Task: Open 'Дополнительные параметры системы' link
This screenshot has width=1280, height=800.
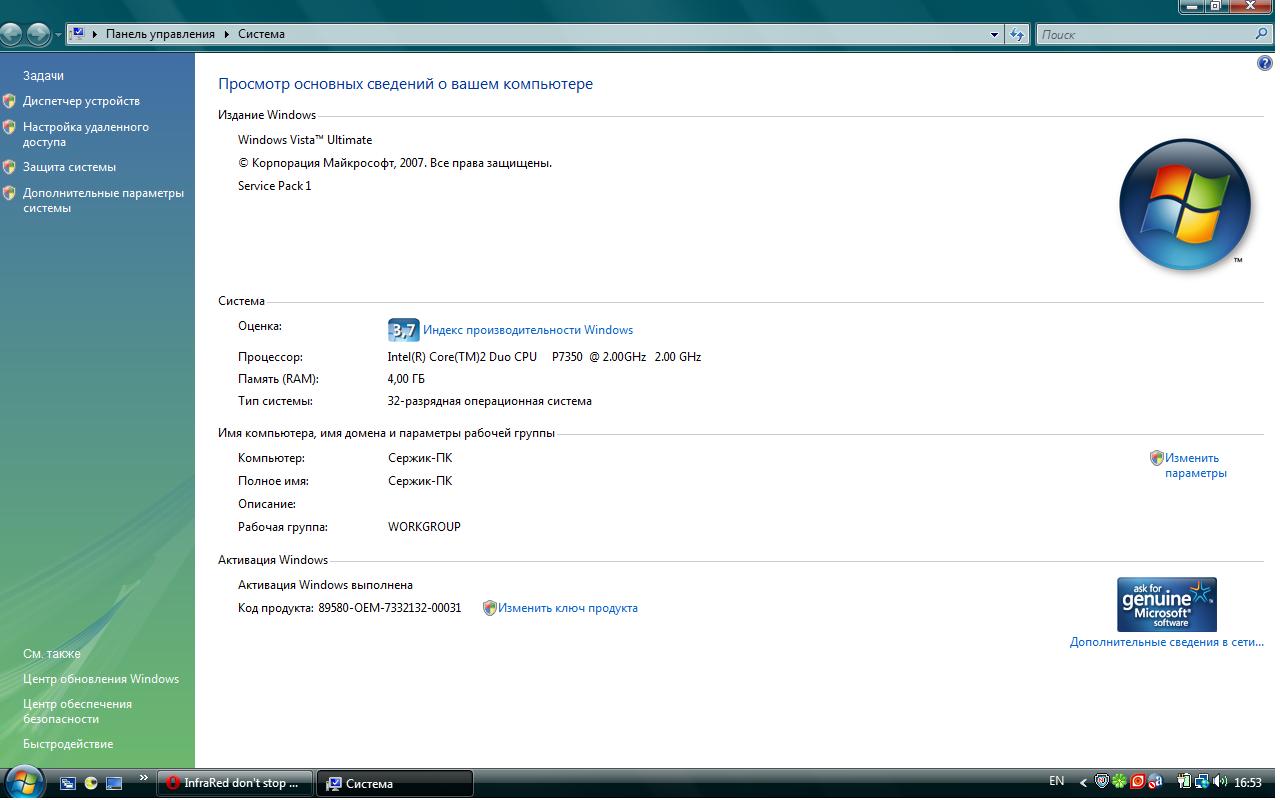Action: tap(103, 200)
